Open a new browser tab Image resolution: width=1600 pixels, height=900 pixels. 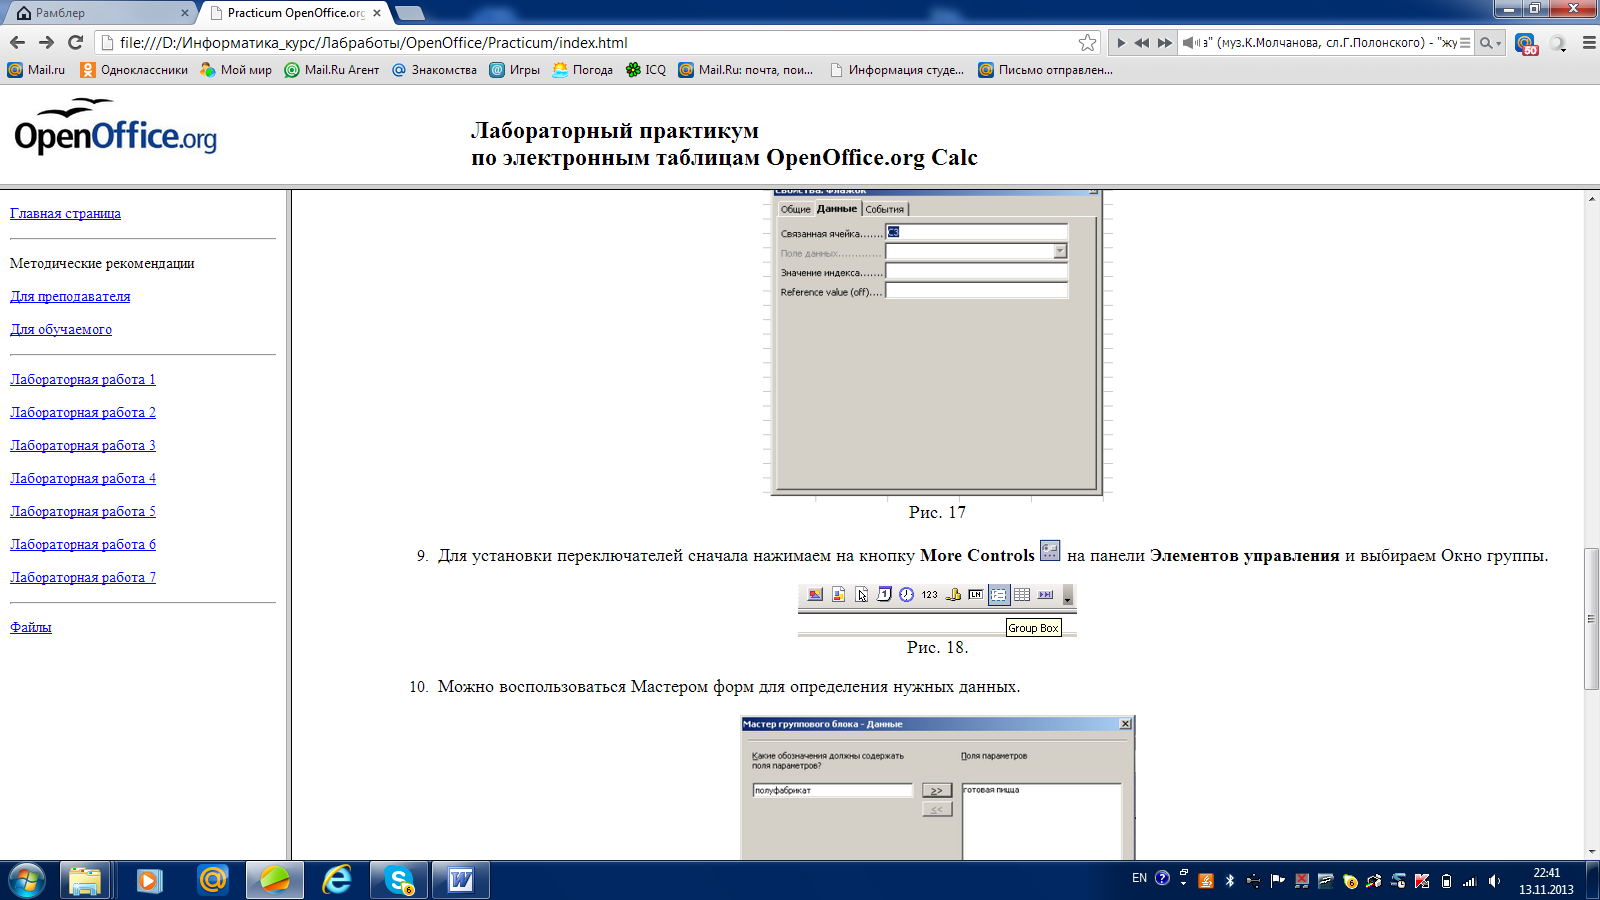[x=410, y=13]
